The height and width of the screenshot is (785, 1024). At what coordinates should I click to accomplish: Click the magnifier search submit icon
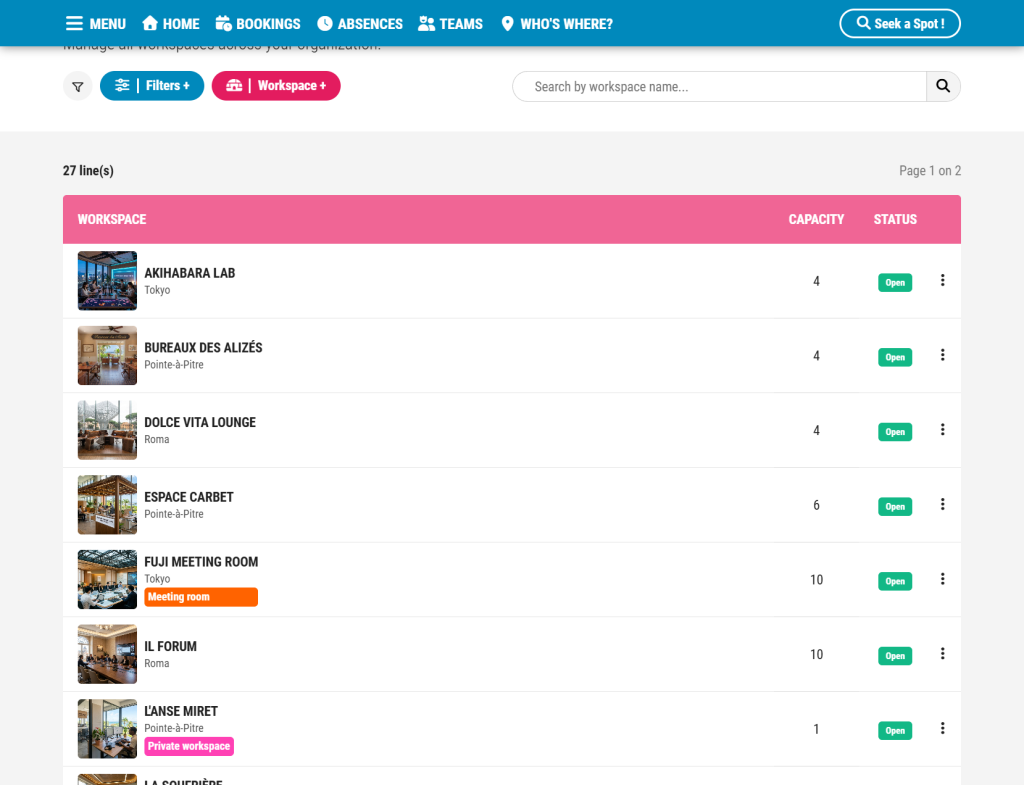(943, 86)
